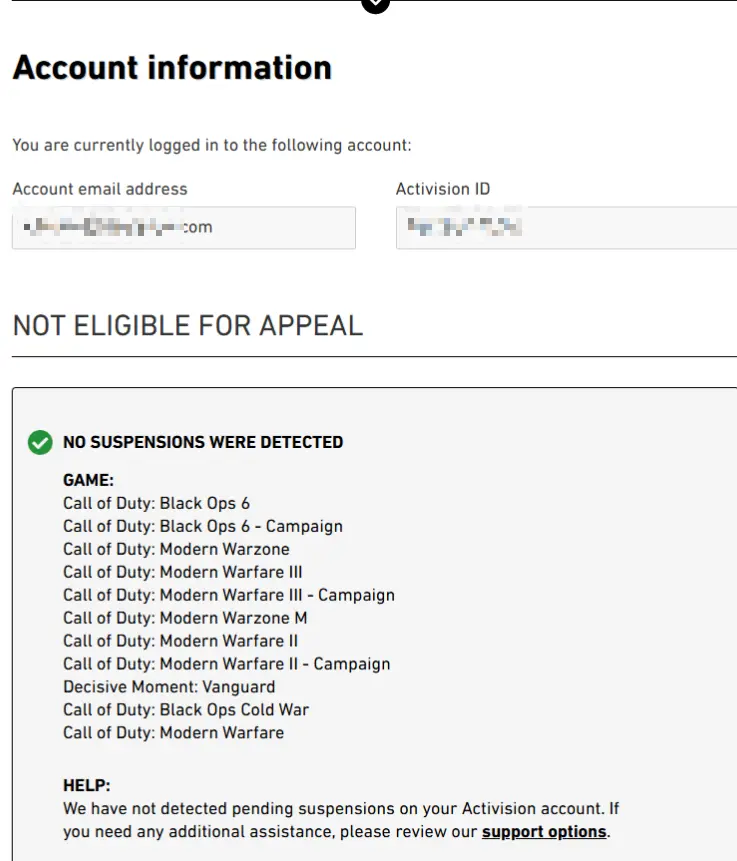Click the Account email address label text

pyautogui.click(x=100, y=189)
